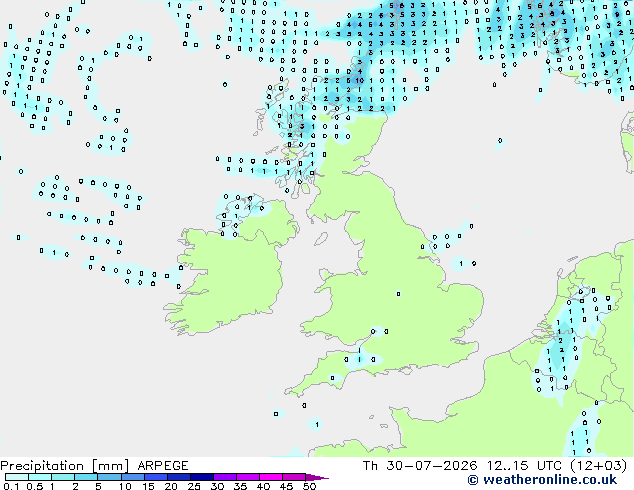This screenshot has height=490, width=634.
Task: Pick the 10–15 mm blue legend swatch
Action: pyautogui.click(x=132, y=477)
